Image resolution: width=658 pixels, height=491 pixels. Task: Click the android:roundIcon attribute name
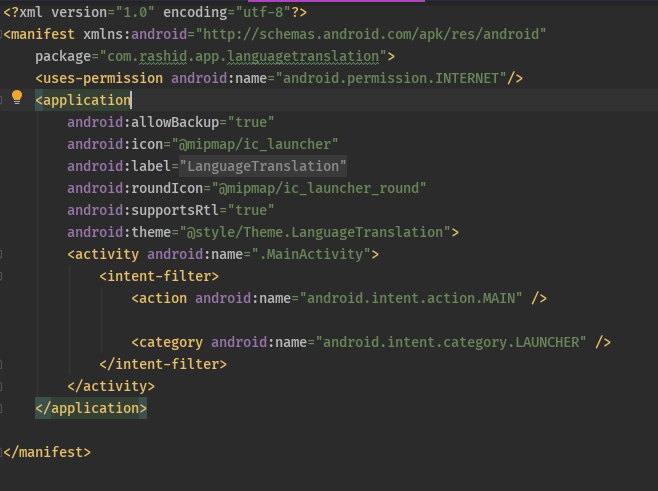click(135, 188)
